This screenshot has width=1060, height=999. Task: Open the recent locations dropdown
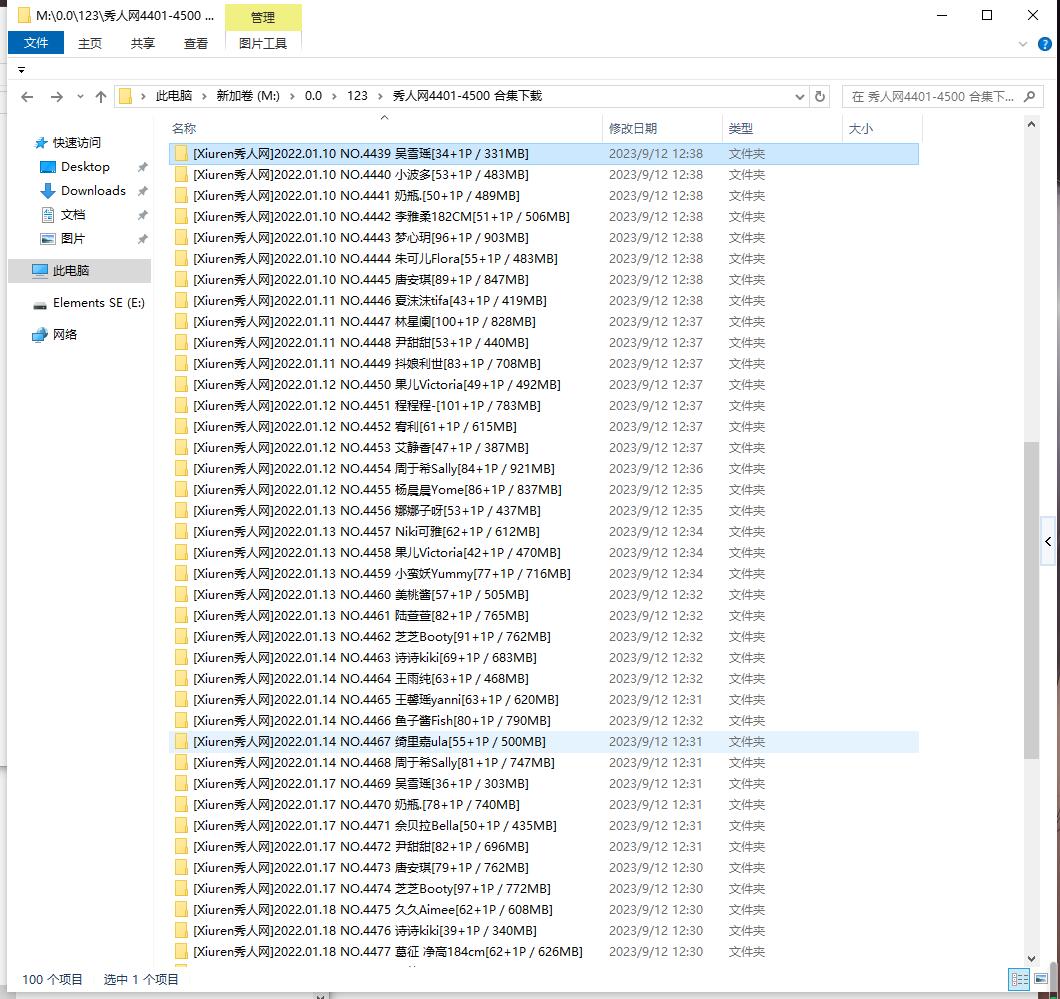pos(78,97)
